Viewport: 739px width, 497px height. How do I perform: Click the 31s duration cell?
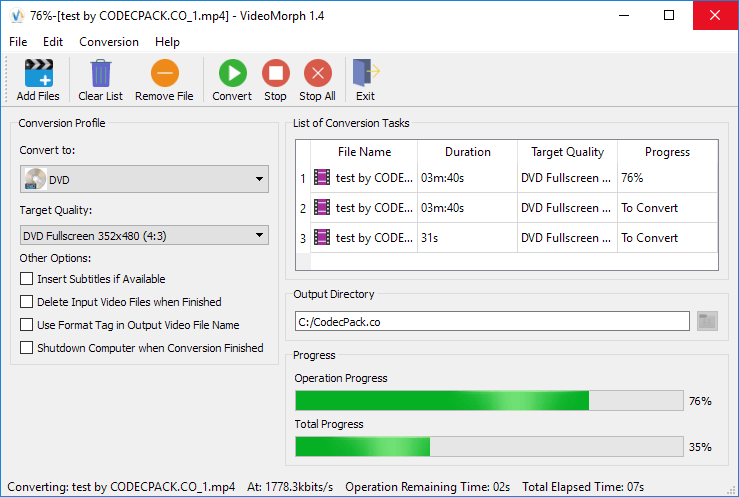(x=468, y=238)
